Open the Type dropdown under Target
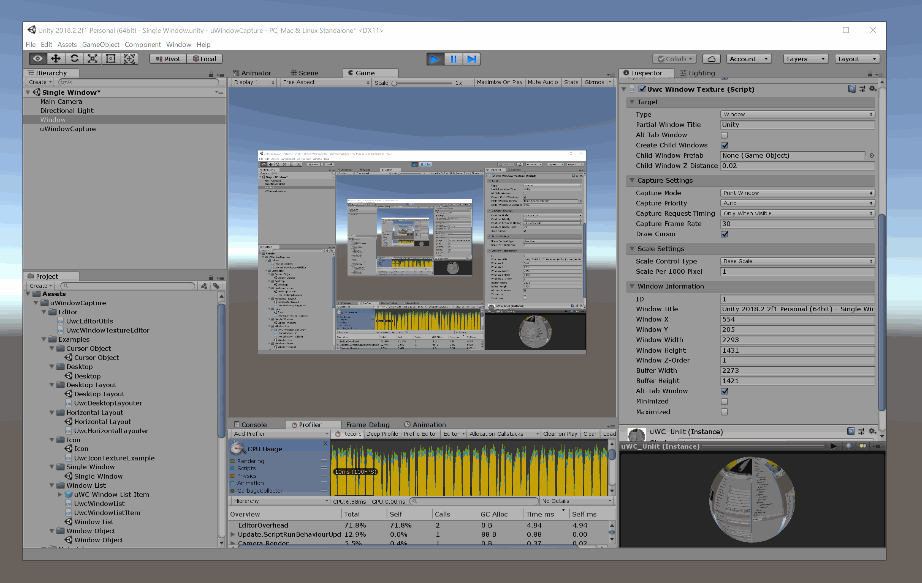The width and height of the screenshot is (922, 583). click(797, 114)
